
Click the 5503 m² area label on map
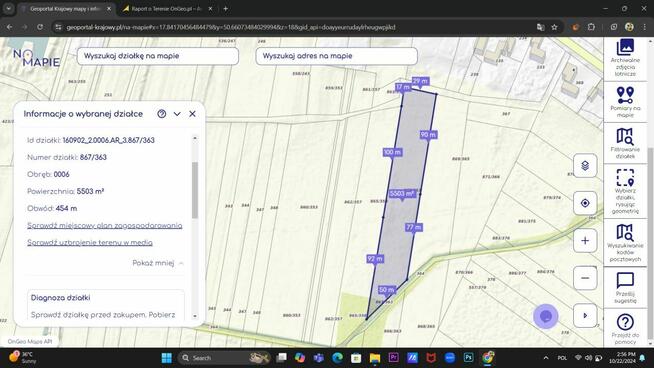[x=402, y=194]
